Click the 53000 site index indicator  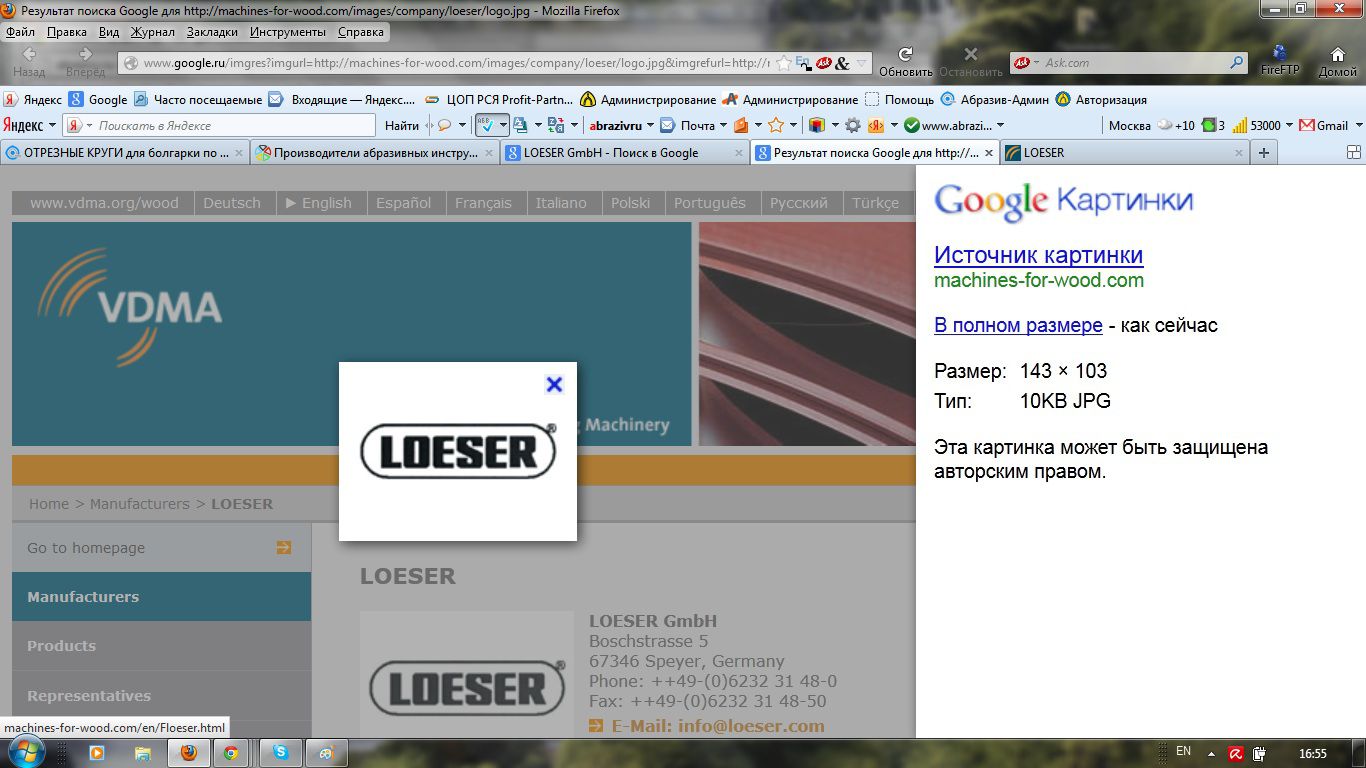tap(1256, 125)
